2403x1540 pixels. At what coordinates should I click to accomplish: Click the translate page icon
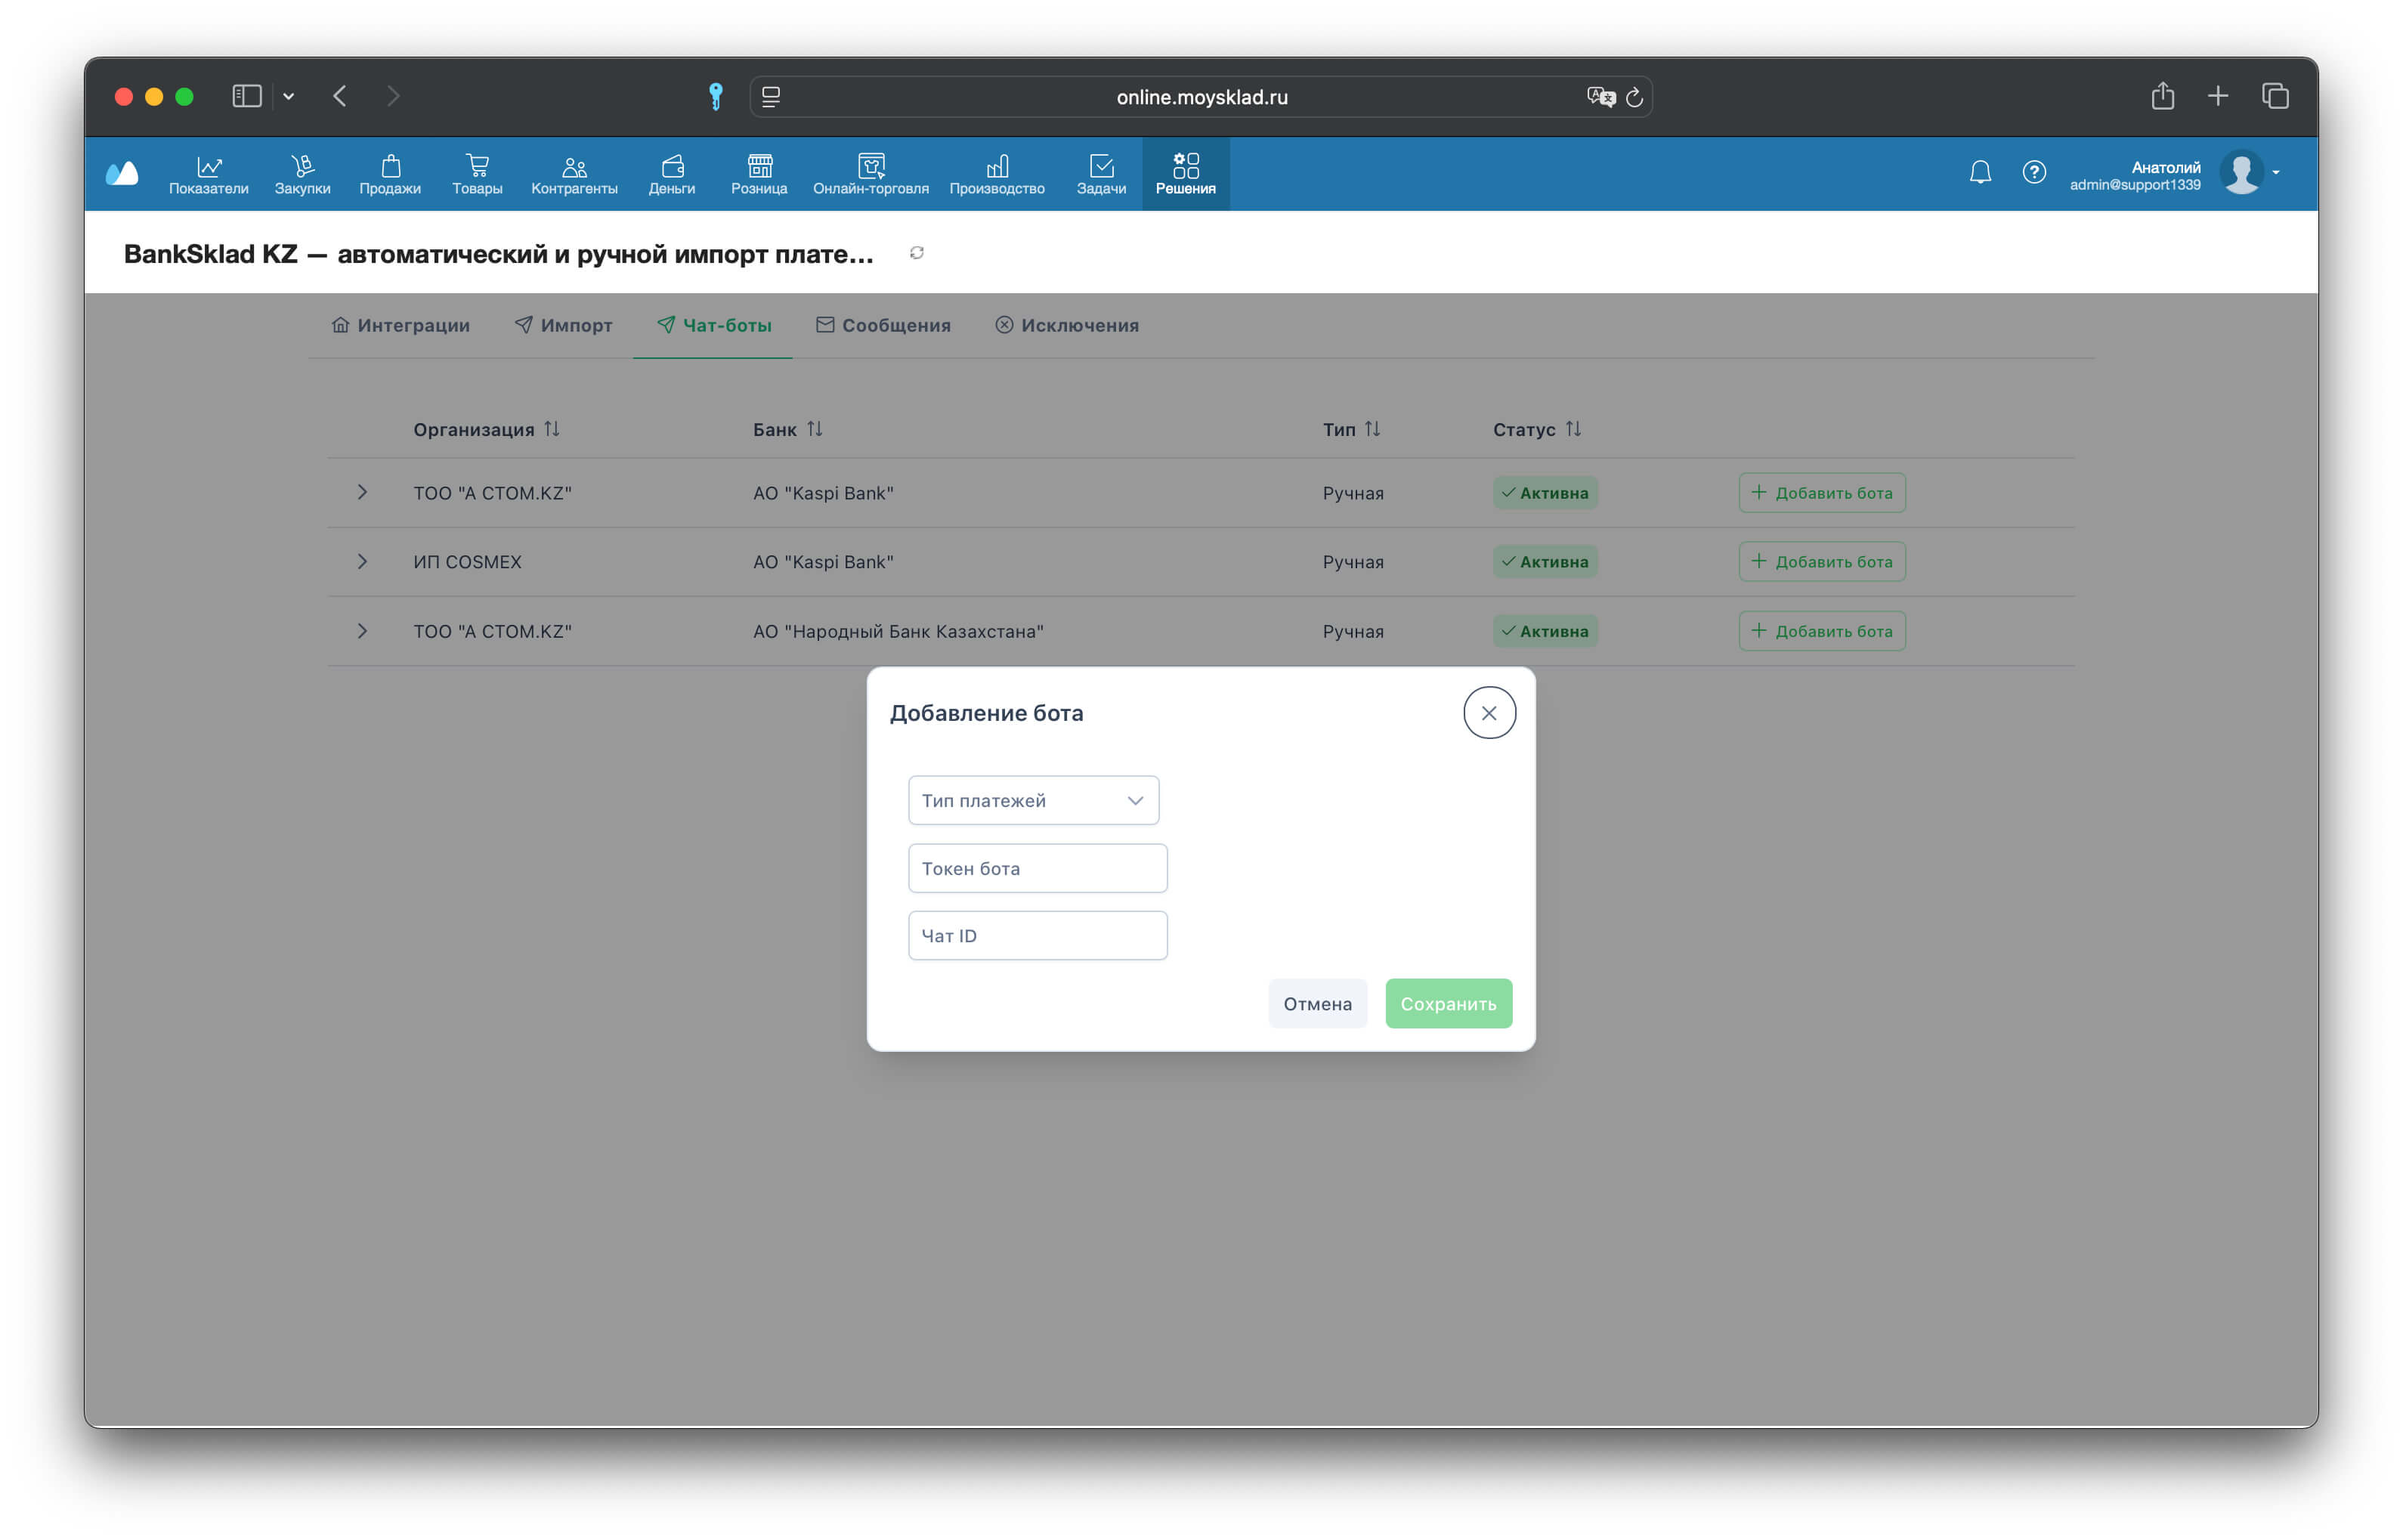1600,97
